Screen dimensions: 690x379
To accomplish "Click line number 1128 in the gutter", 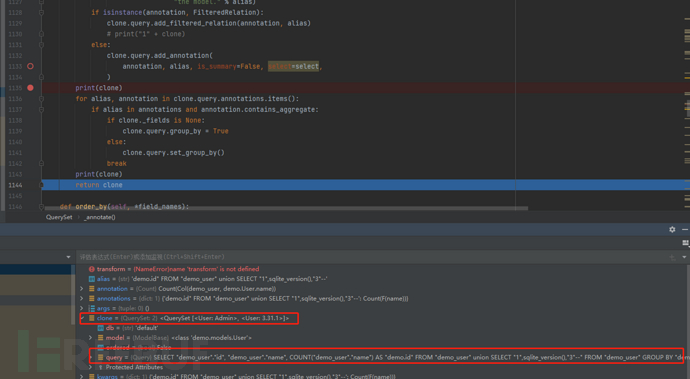I will pos(15,12).
